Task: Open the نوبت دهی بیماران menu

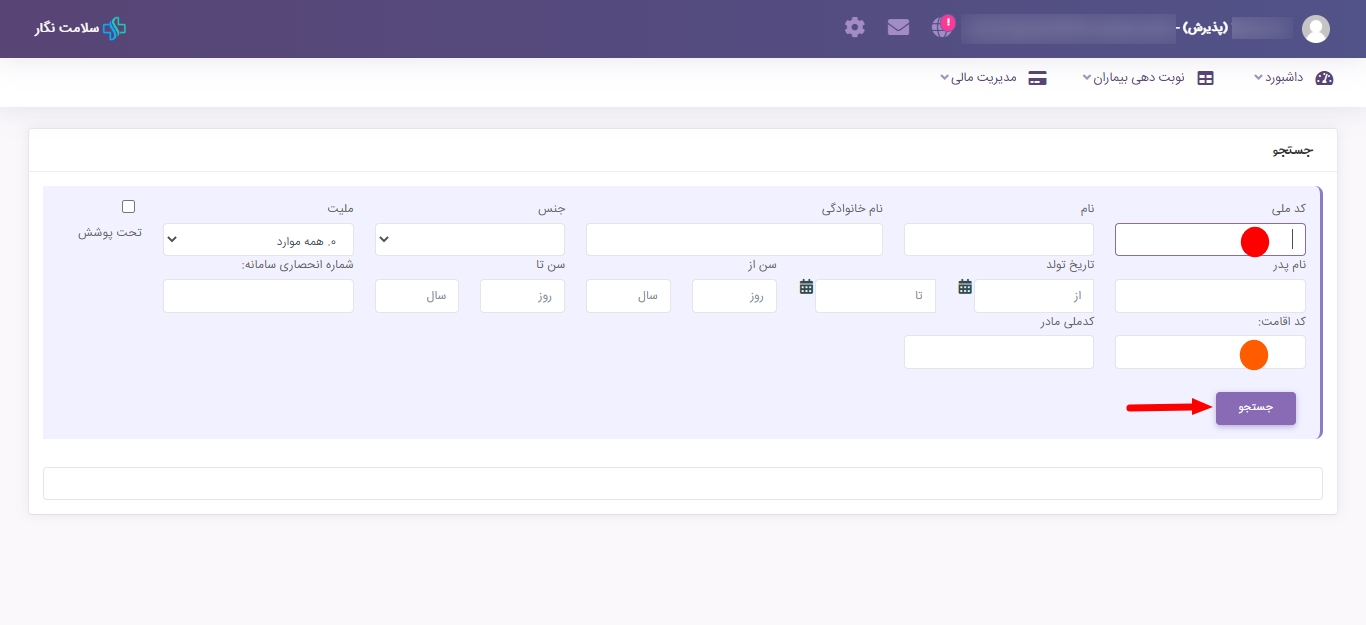Action: 1133,78
